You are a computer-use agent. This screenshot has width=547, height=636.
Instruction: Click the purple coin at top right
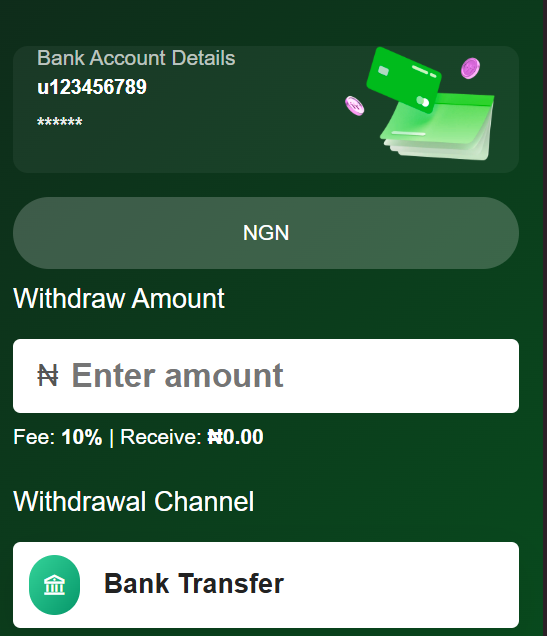pyautogui.click(x=470, y=68)
